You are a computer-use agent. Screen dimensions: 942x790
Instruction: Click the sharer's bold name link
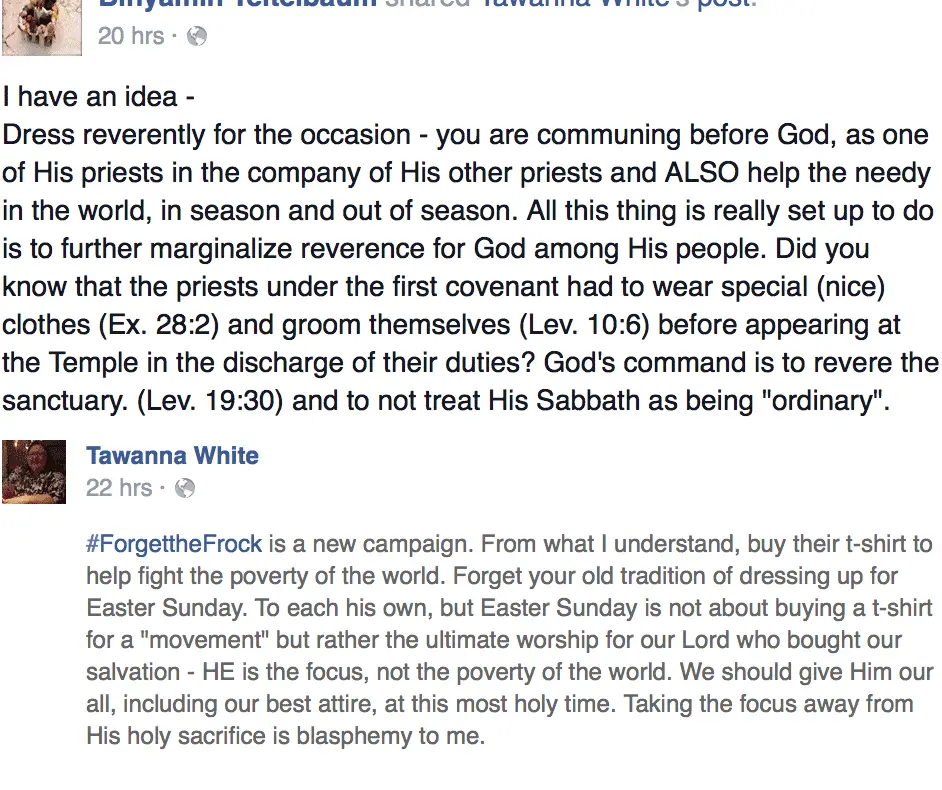(238, 4)
